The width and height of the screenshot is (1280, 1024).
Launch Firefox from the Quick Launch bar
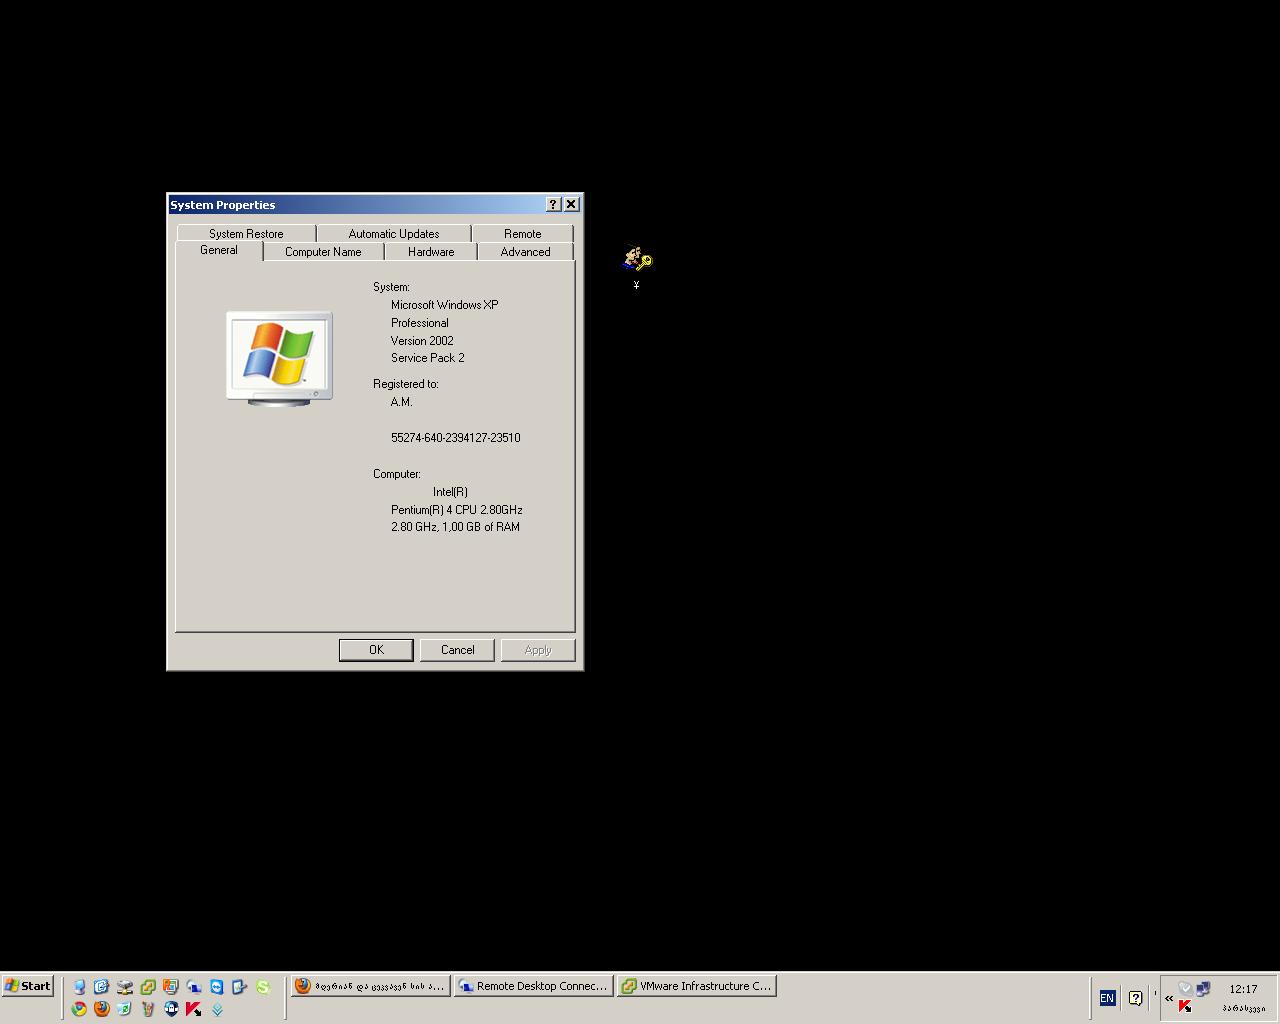point(101,1009)
